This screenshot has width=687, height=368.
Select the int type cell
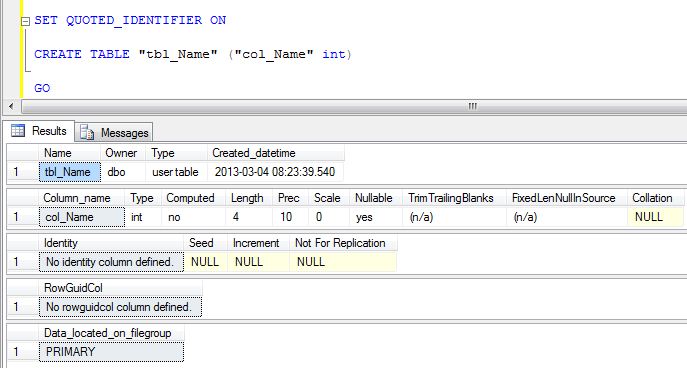click(x=143, y=217)
